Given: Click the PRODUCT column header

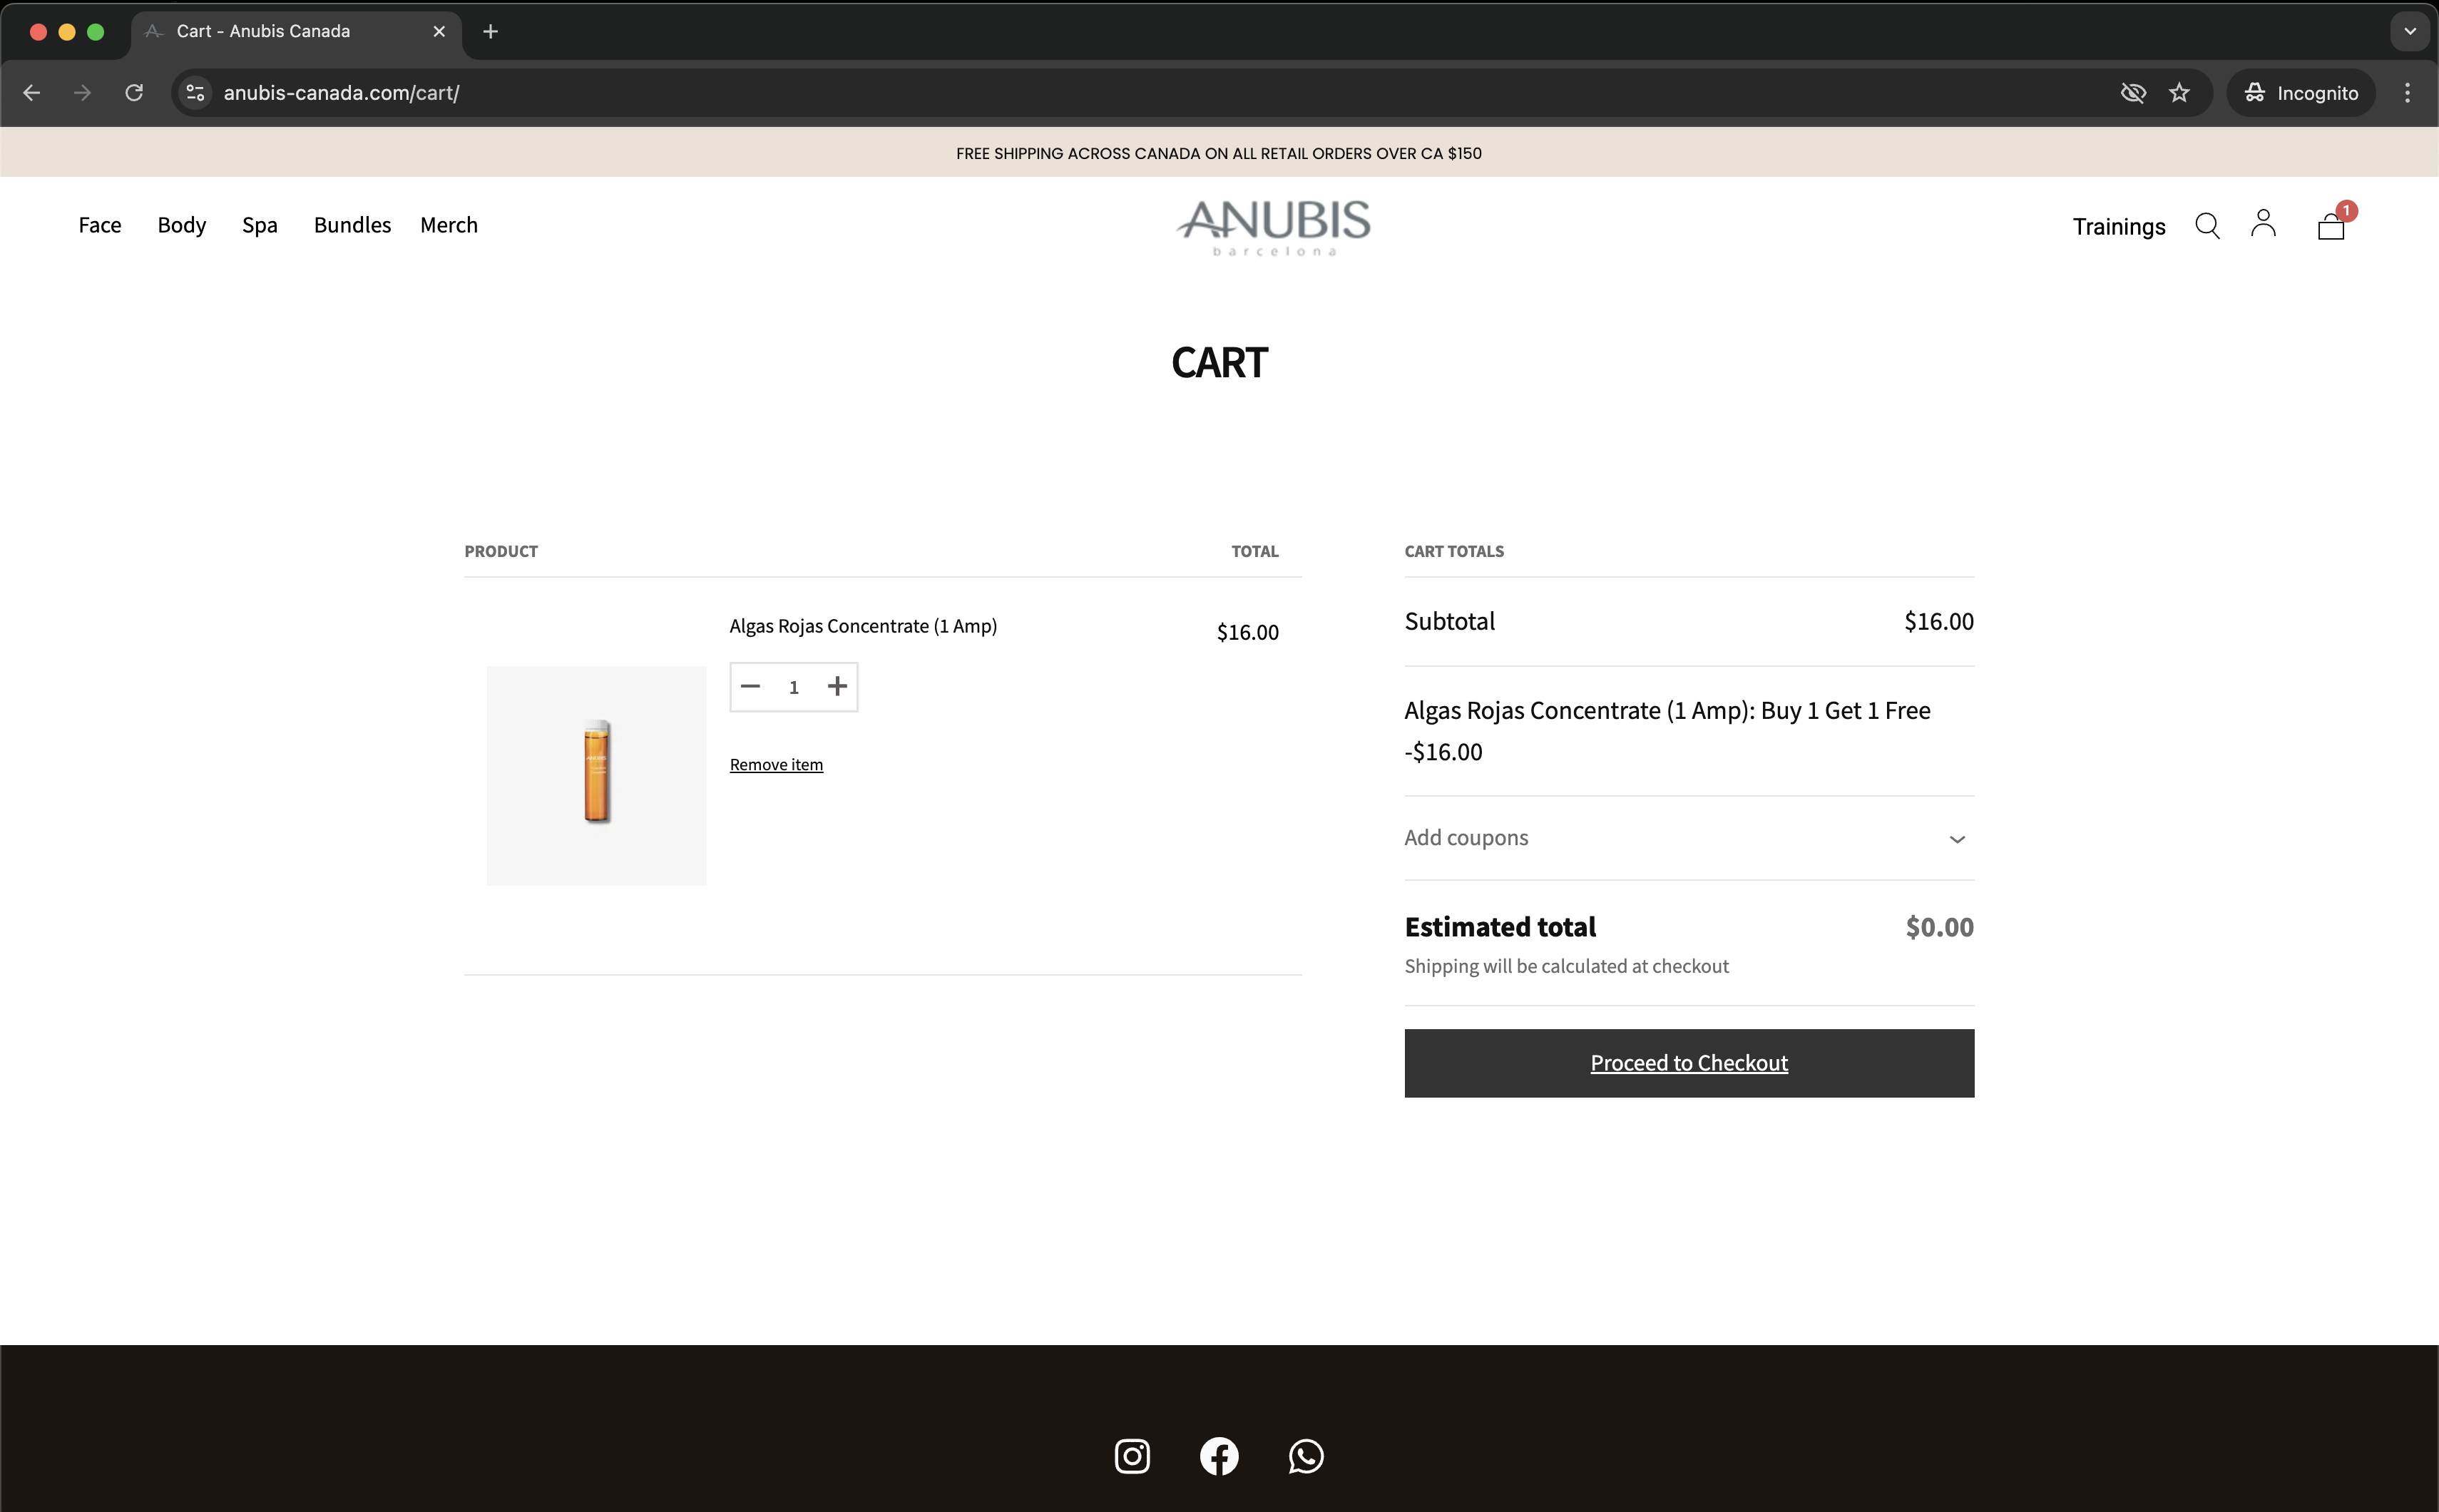Looking at the screenshot, I should pyautogui.click(x=501, y=552).
